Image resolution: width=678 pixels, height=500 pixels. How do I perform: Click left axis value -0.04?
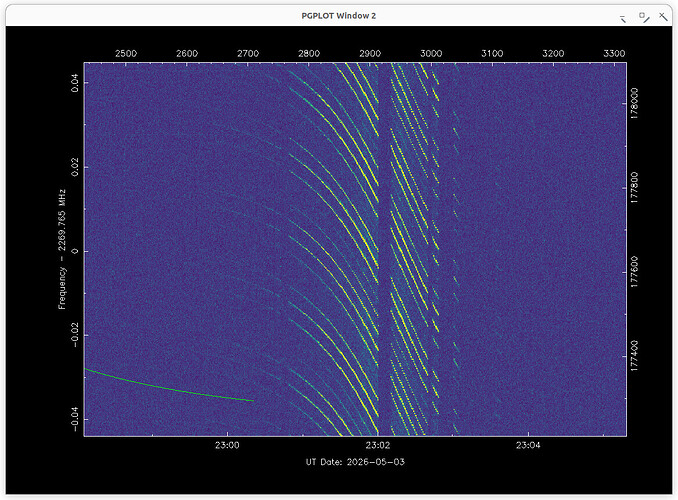click(75, 419)
